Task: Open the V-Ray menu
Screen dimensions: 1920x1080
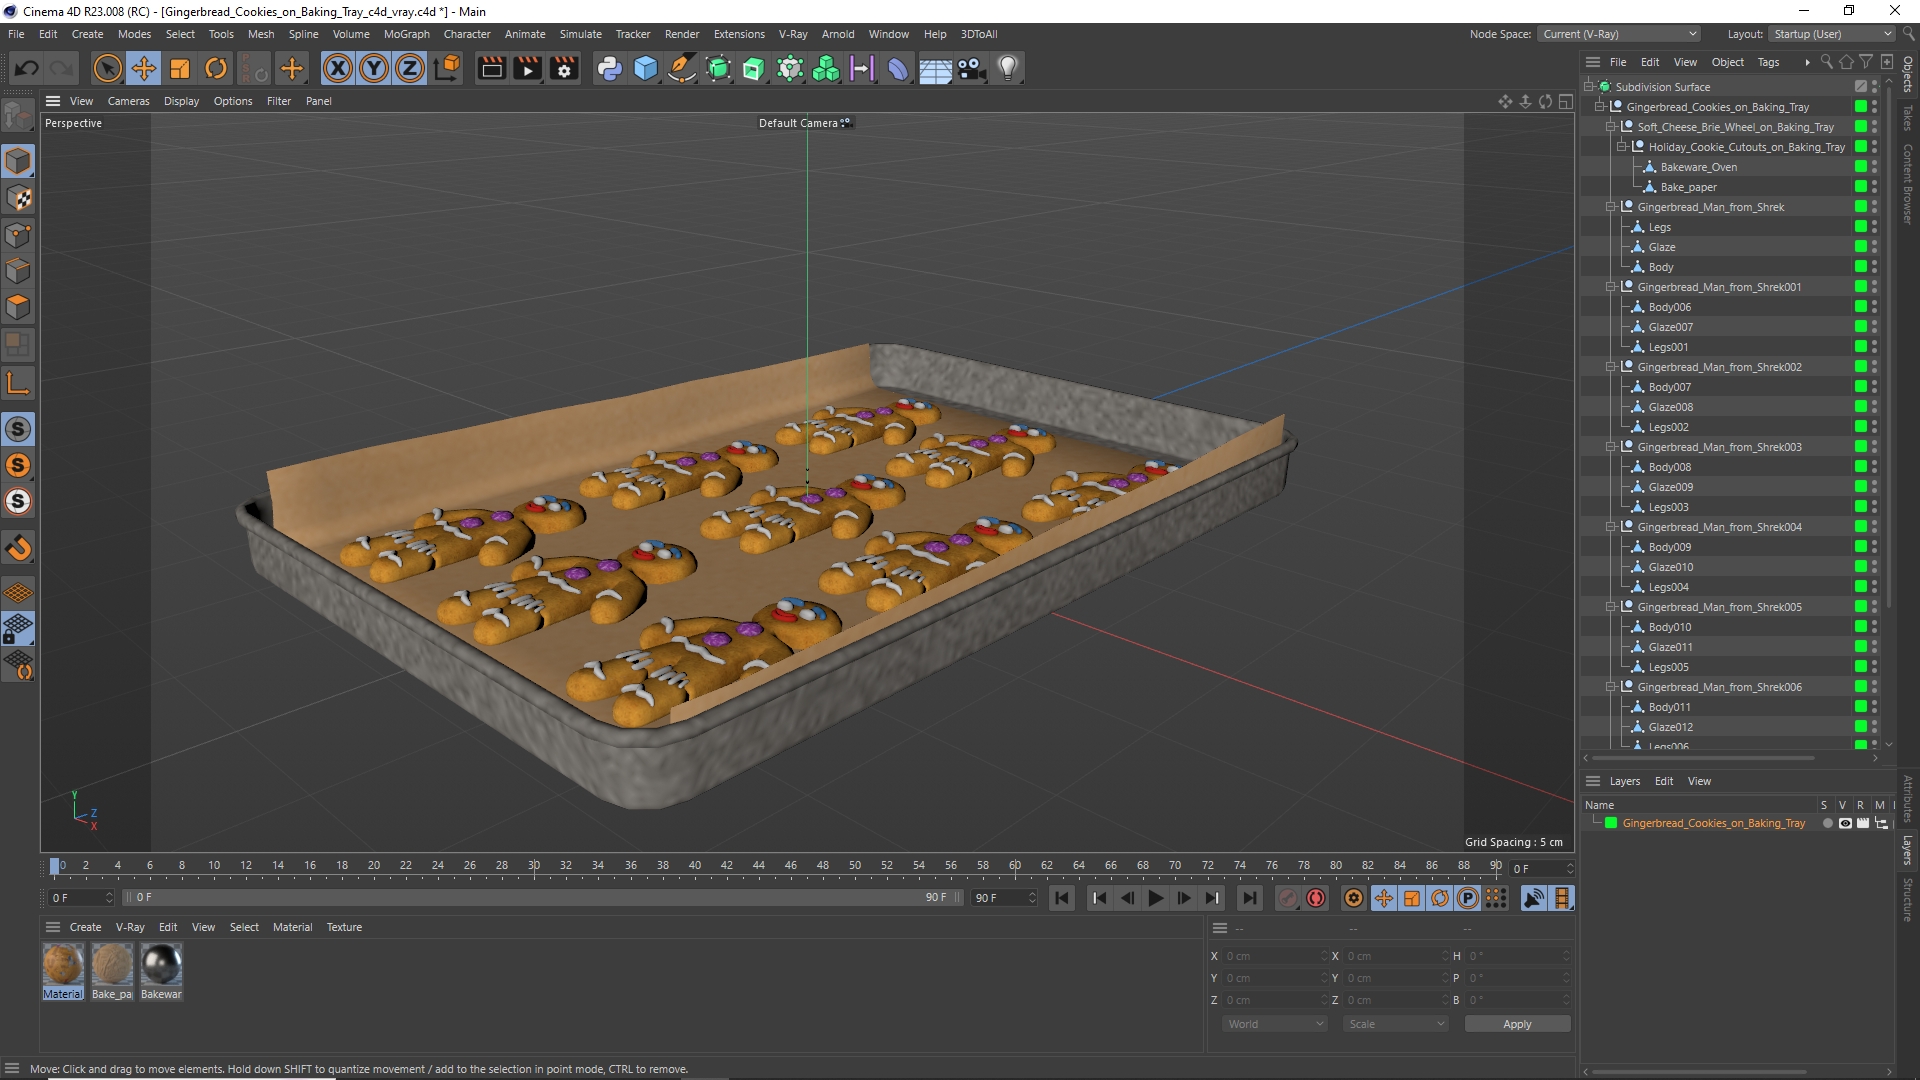Action: pos(793,34)
